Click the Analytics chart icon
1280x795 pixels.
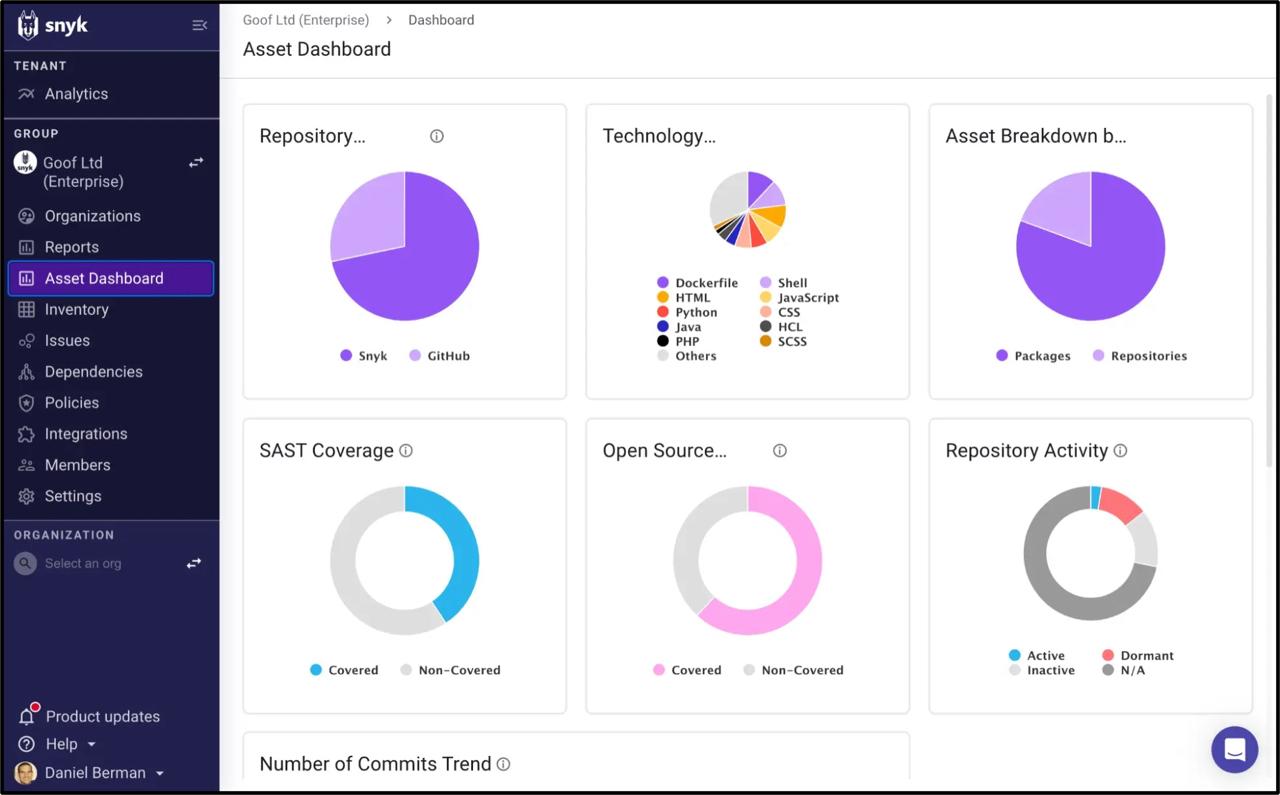coord(27,94)
